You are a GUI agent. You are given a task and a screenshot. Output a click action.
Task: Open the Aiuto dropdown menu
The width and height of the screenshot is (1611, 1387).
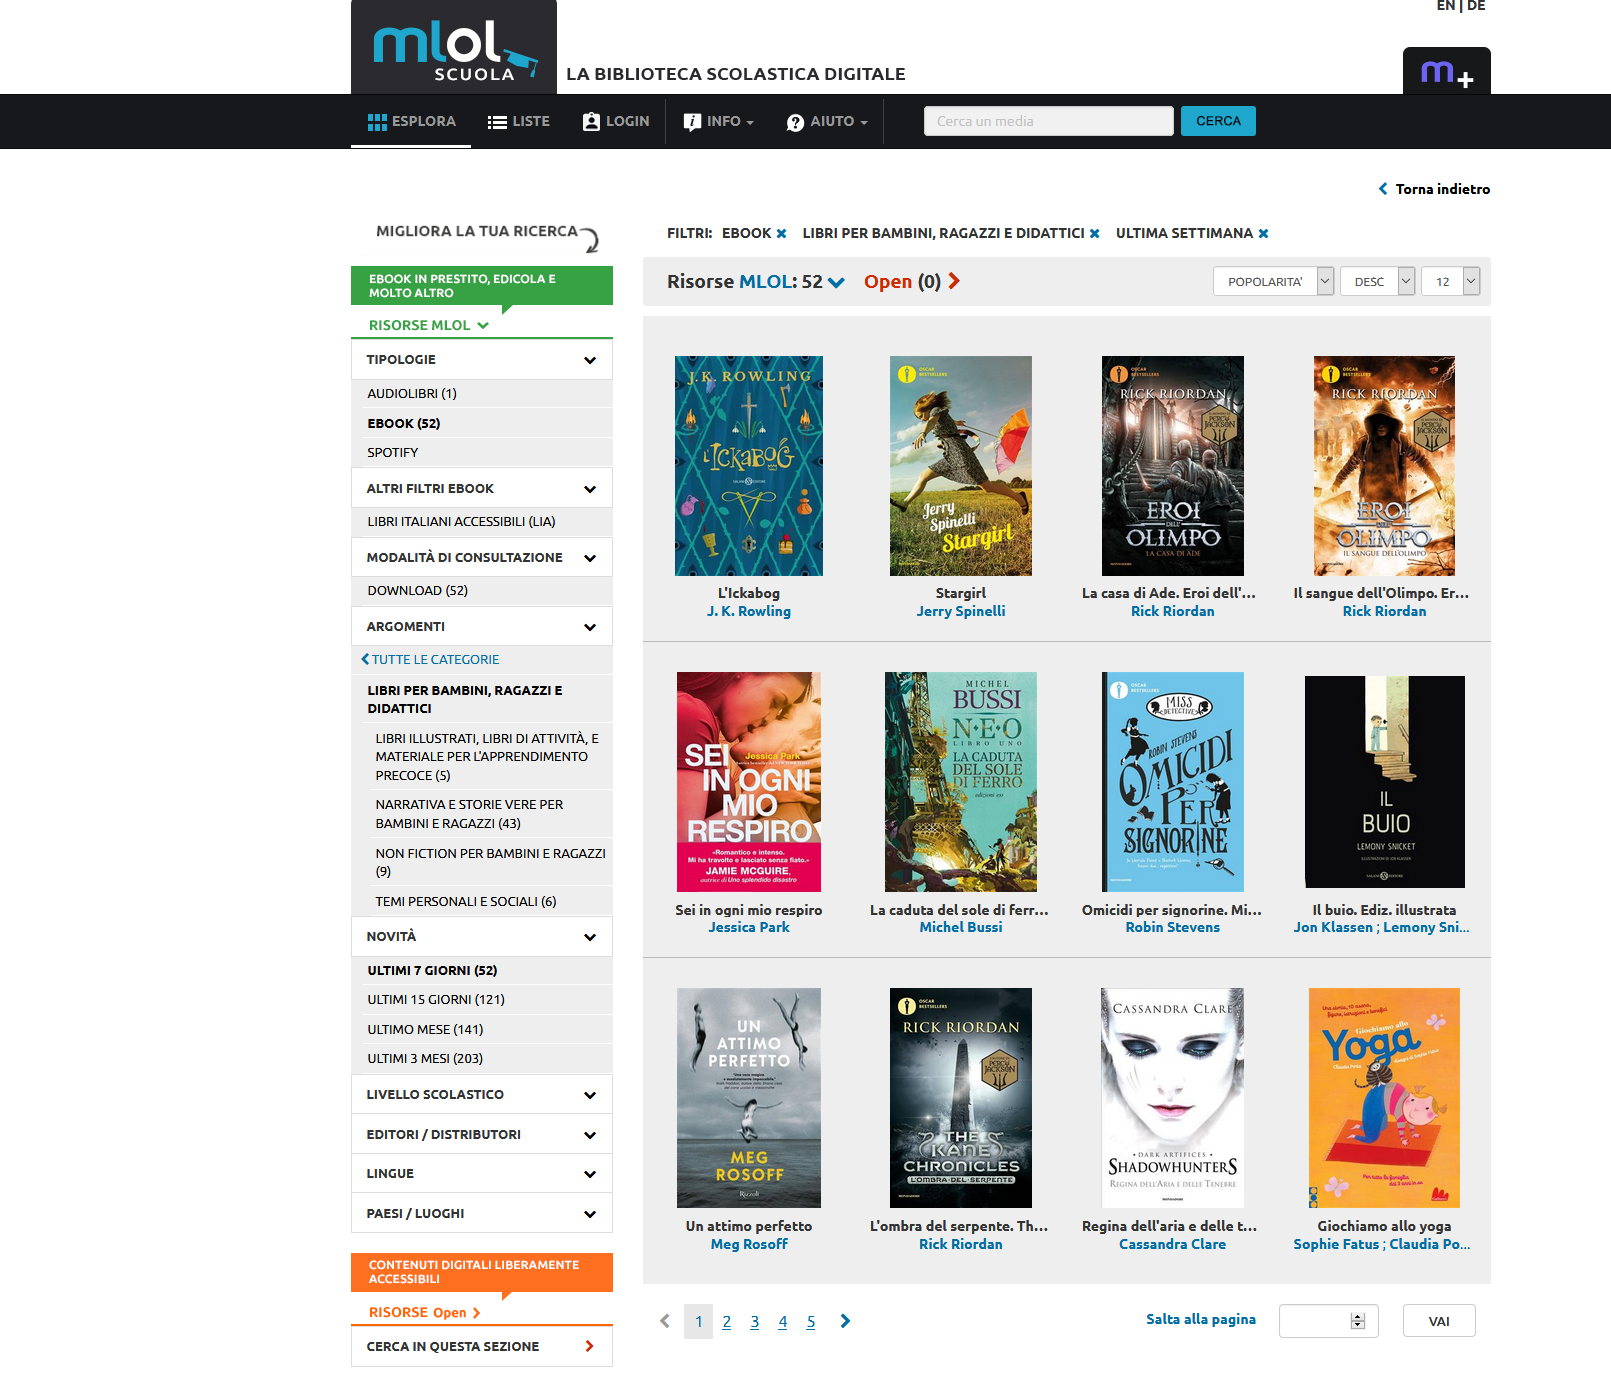tap(827, 121)
